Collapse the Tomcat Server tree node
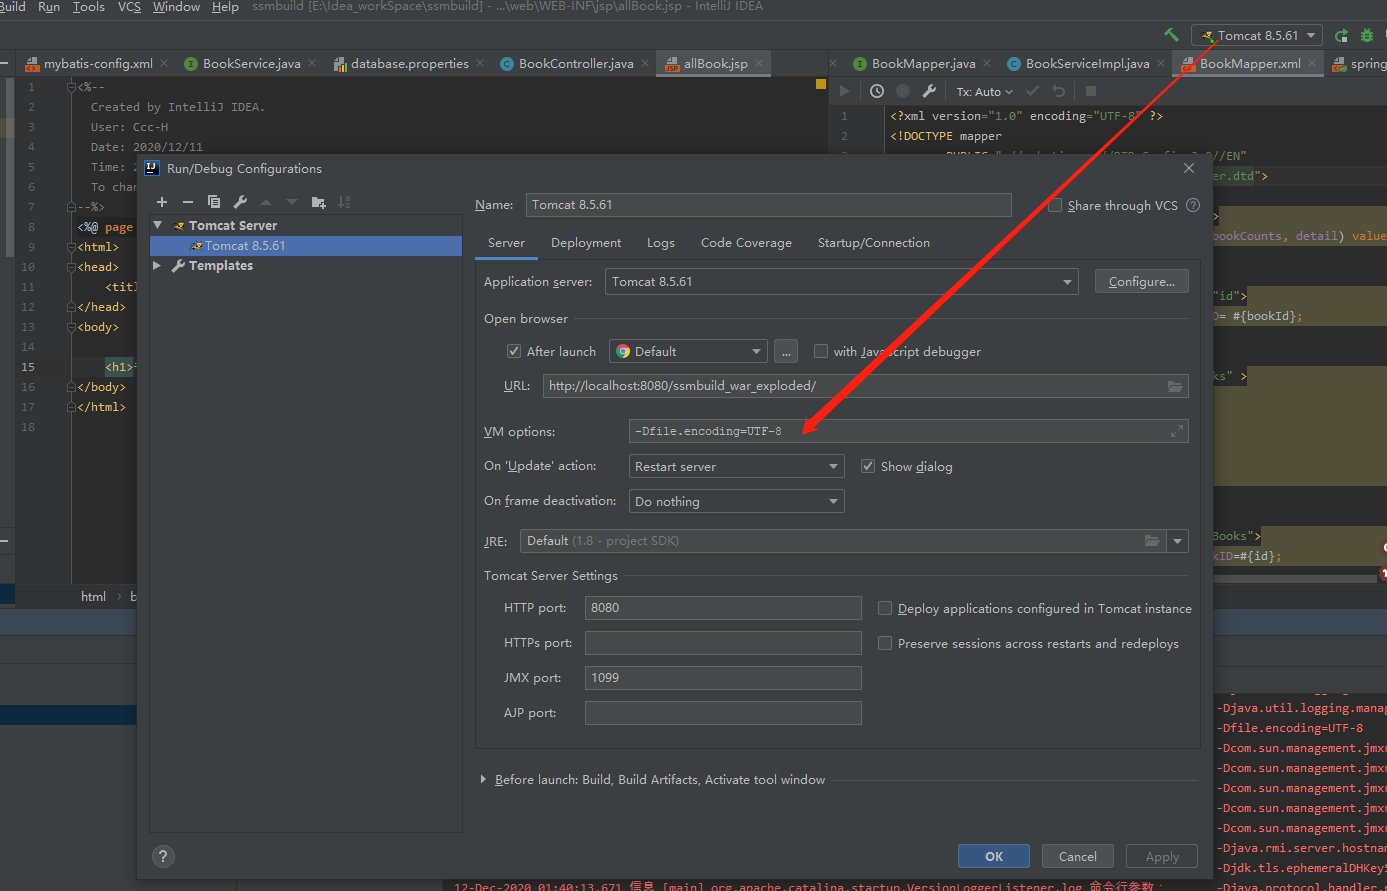The width and height of the screenshot is (1387, 891). point(158,225)
